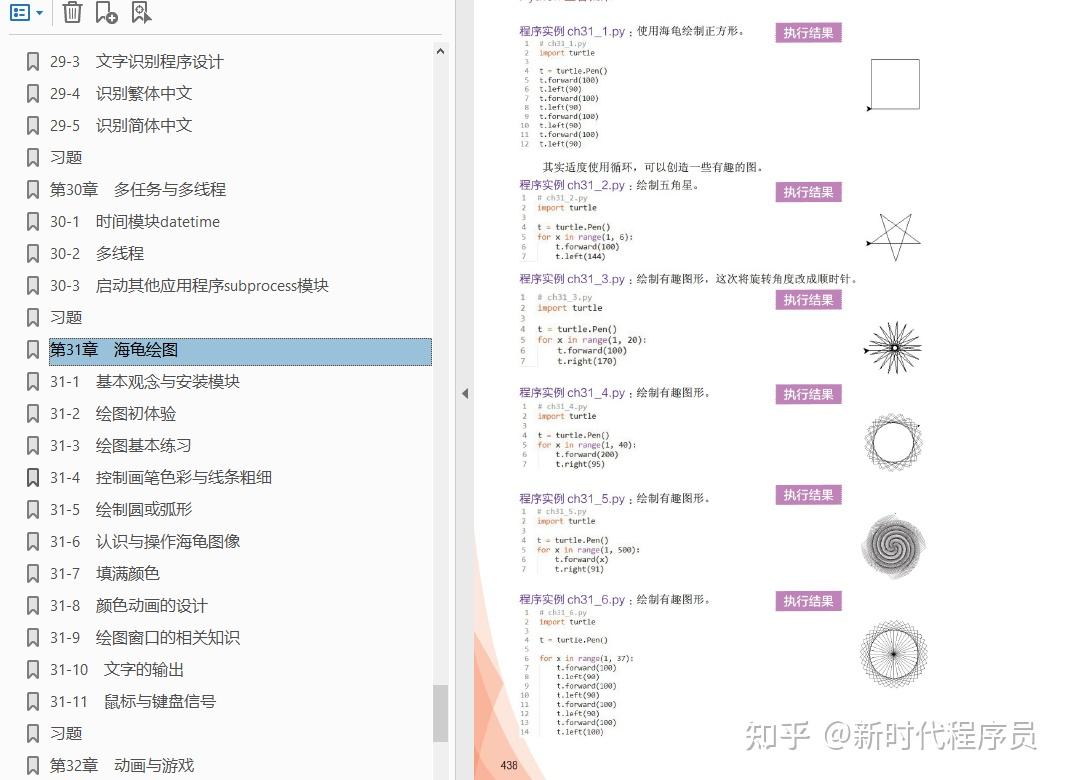Screen dimensions: 1065x780
Task: Click the bookmarks pane scrollbar thumb
Action: point(440,713)
